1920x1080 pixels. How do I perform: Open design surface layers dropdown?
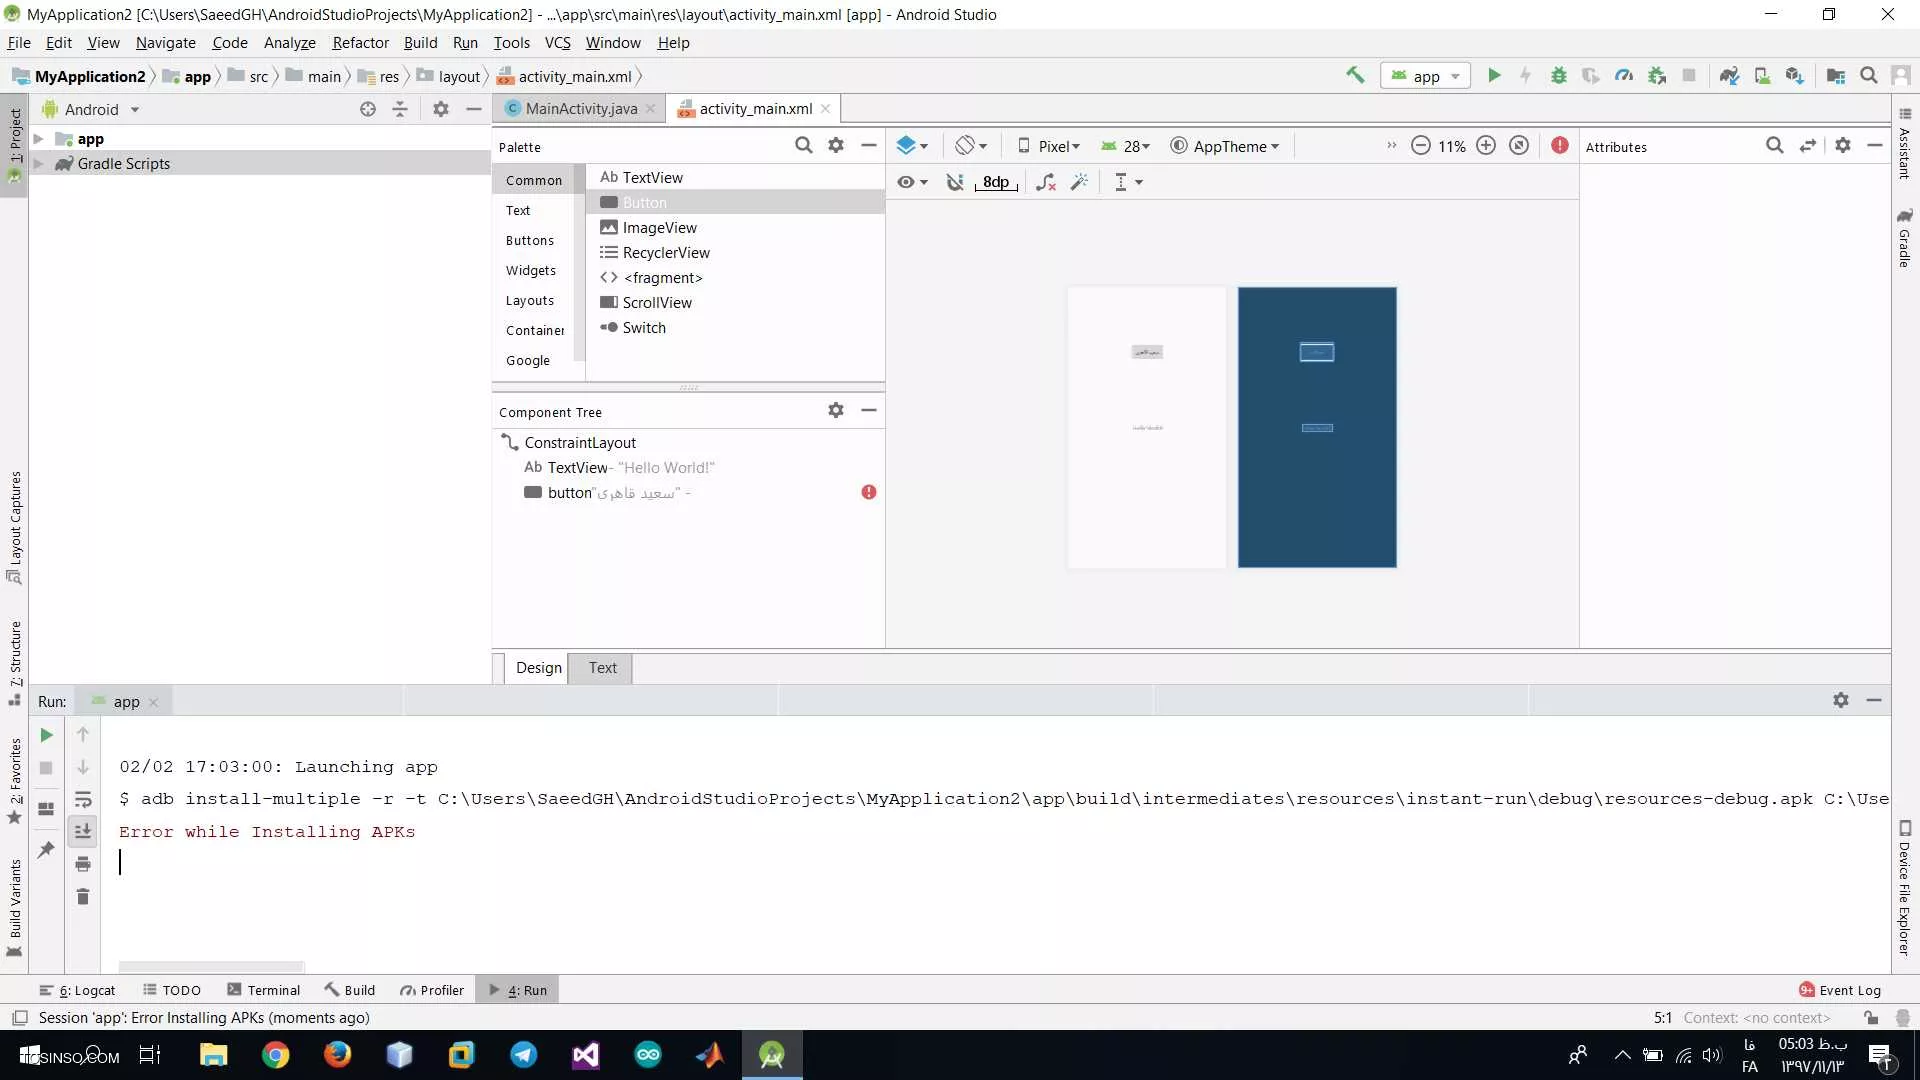(912, 146)
